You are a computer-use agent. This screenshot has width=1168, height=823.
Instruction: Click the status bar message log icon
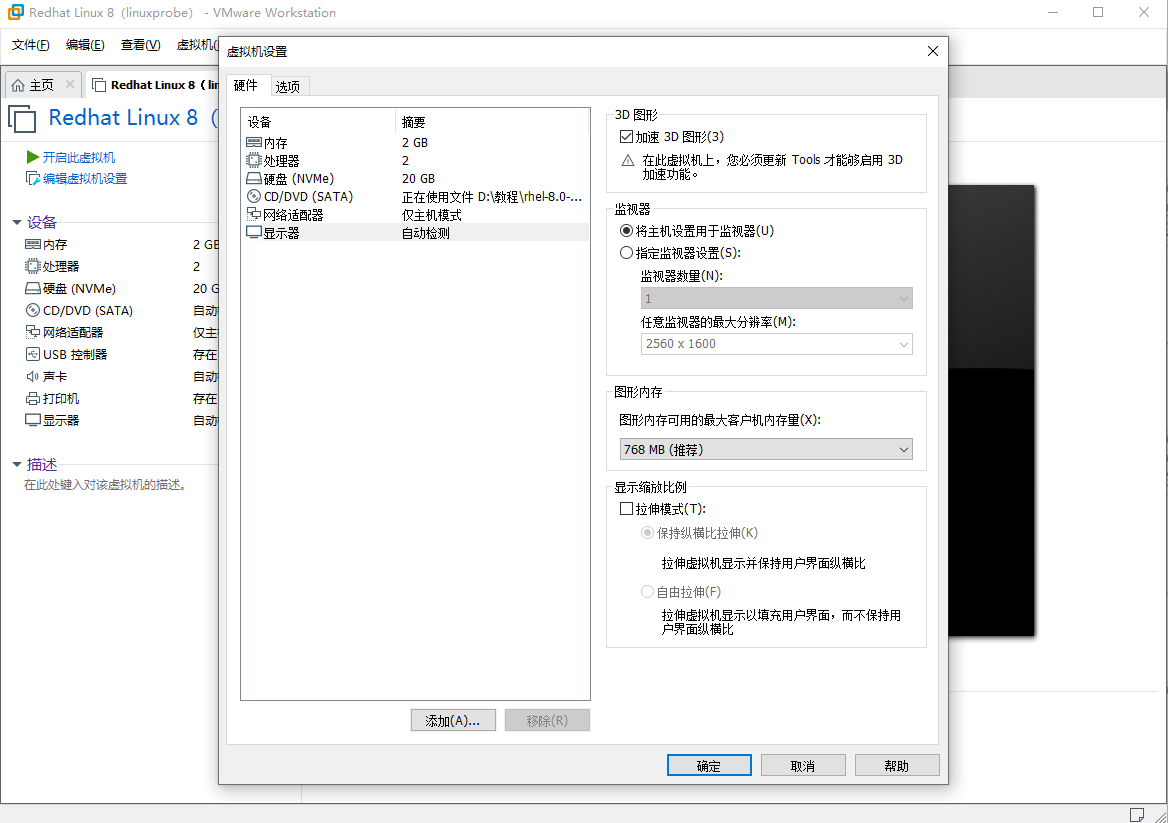pos(1137,814)
